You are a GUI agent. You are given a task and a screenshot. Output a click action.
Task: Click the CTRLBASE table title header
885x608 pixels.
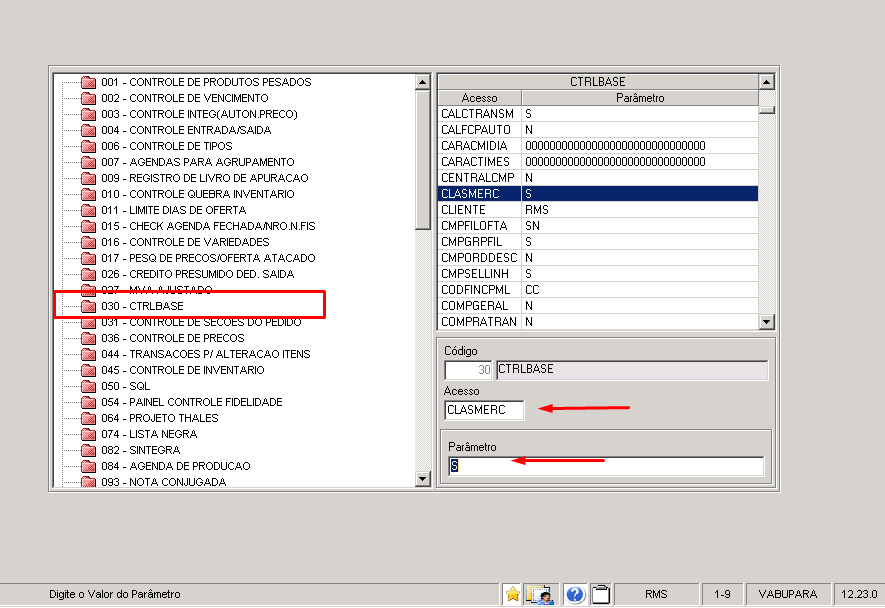point(598,82)
